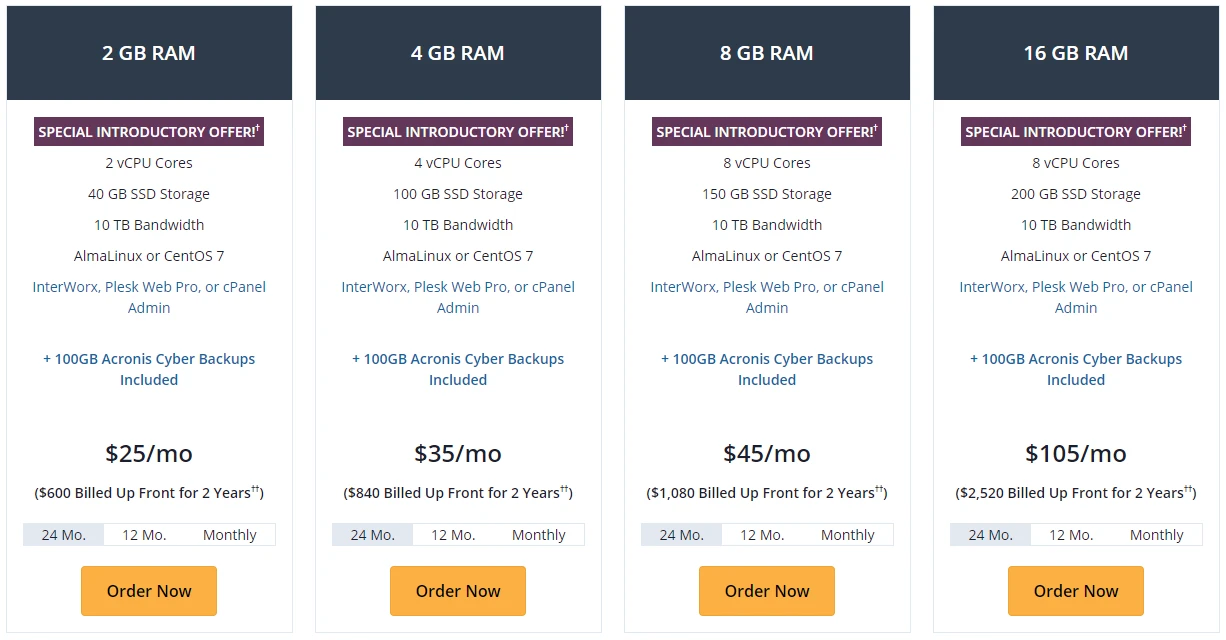Click the 2 GB RAM plan header
This screenshot has height=640, width=1226.
[x=148, y=53]
